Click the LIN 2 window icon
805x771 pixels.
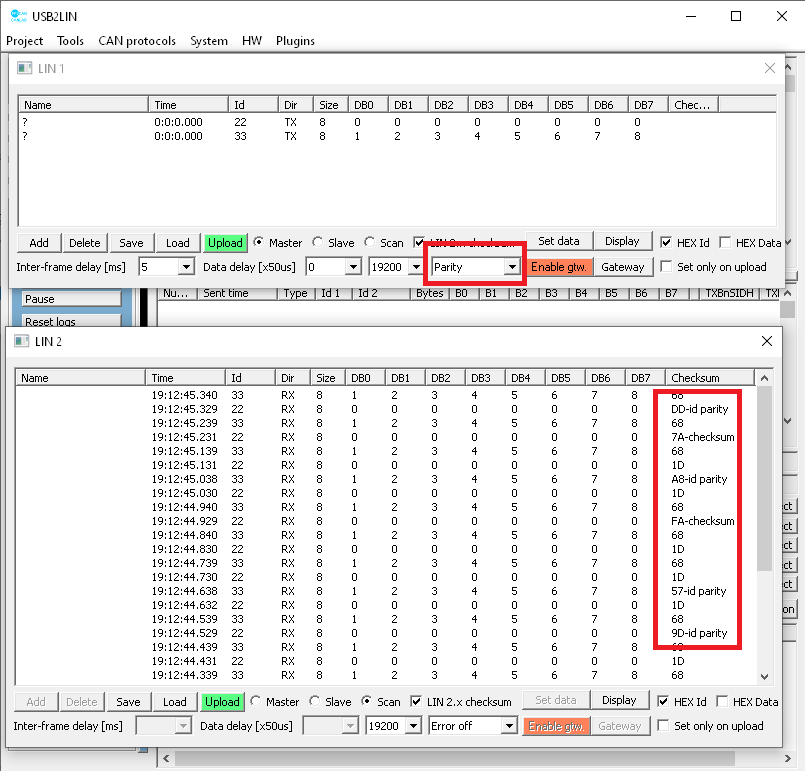22,341
